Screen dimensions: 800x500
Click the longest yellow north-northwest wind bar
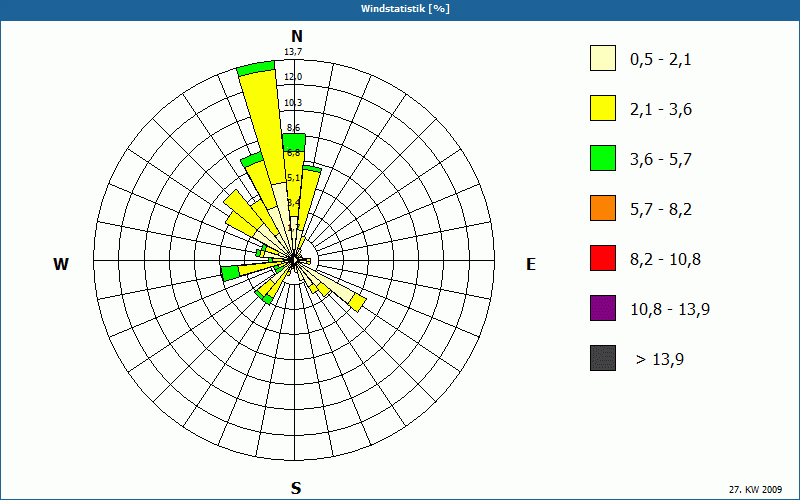pos(263,128)
